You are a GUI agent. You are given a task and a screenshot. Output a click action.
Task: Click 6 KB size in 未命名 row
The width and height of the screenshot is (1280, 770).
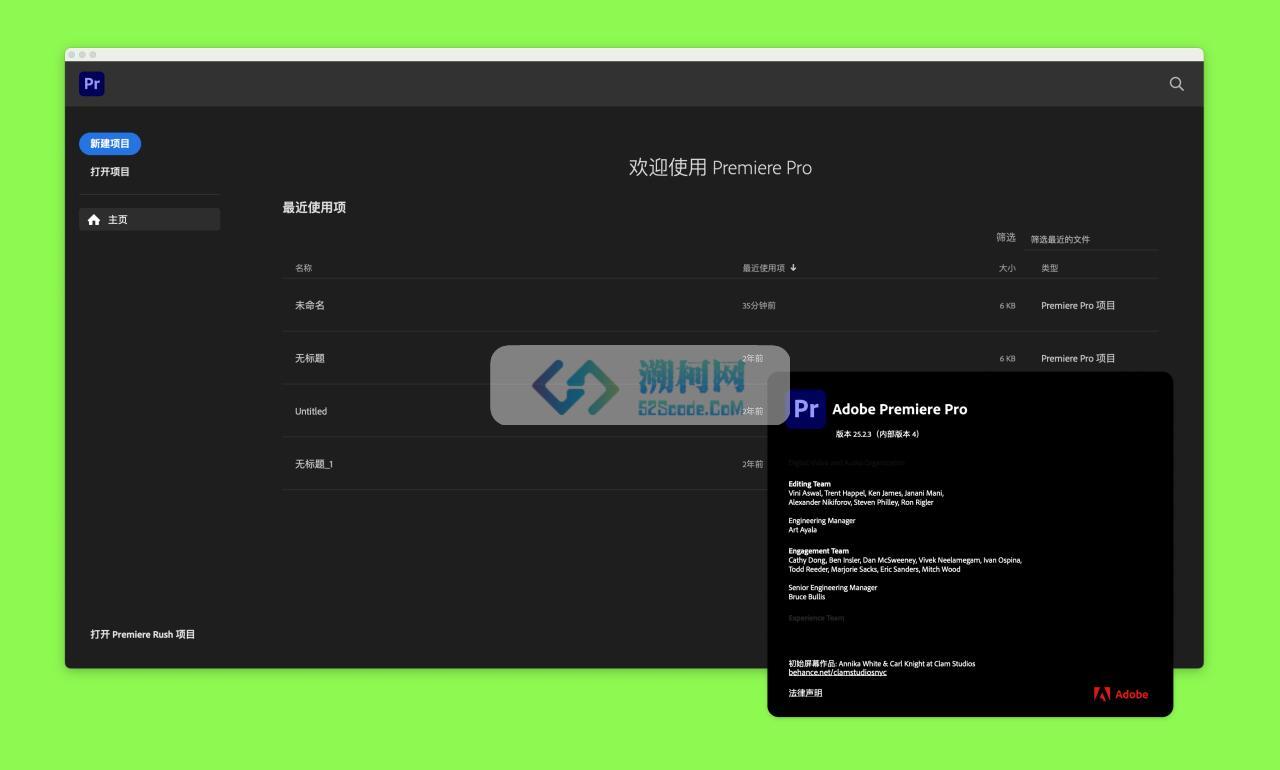click(x=1007, y=306)
